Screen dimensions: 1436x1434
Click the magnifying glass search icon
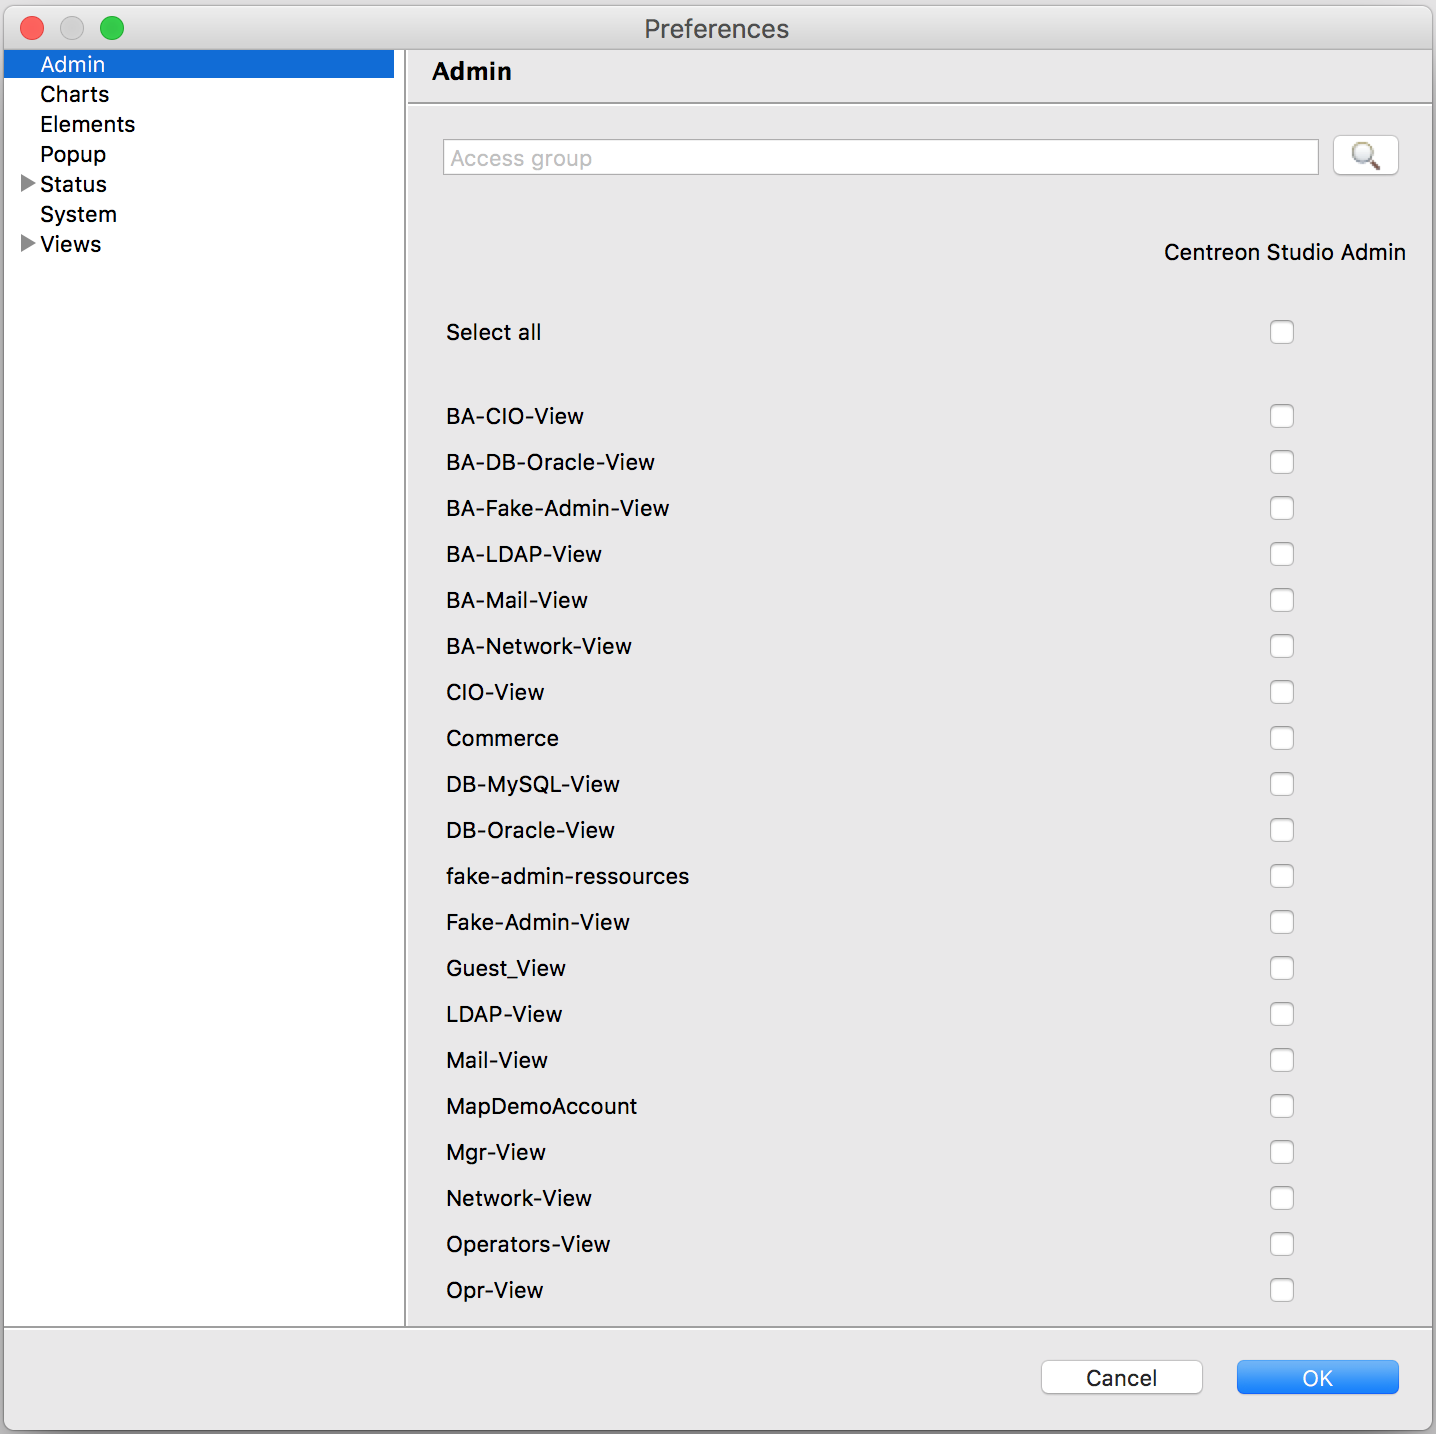pos(1365,156)
